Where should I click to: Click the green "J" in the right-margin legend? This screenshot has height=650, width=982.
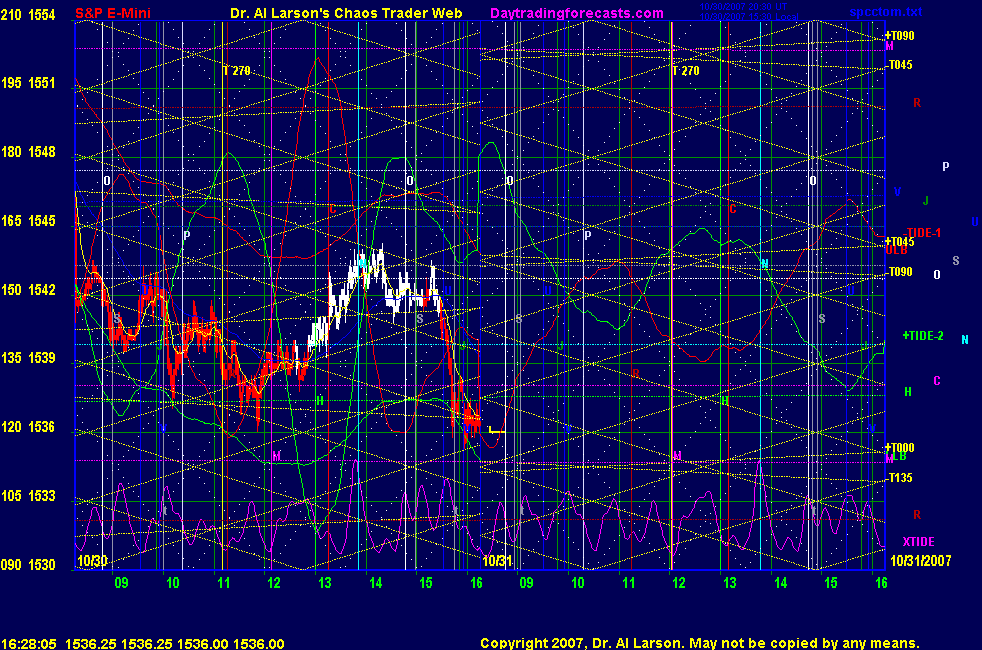click(926, 201)
